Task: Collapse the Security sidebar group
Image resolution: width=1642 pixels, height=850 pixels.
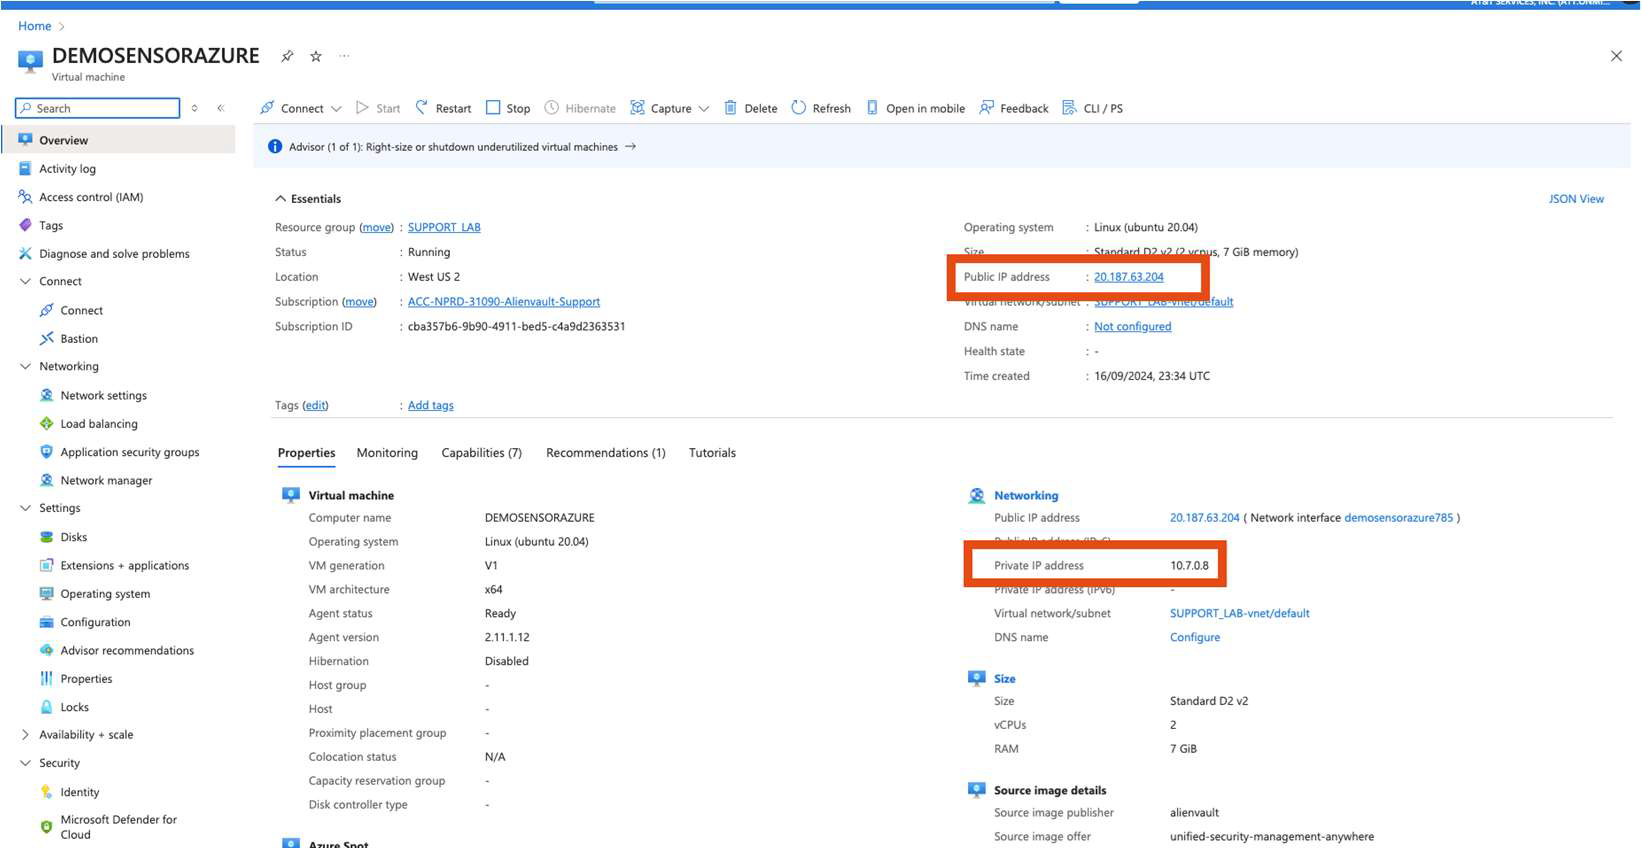Action: tap(26, 763)
